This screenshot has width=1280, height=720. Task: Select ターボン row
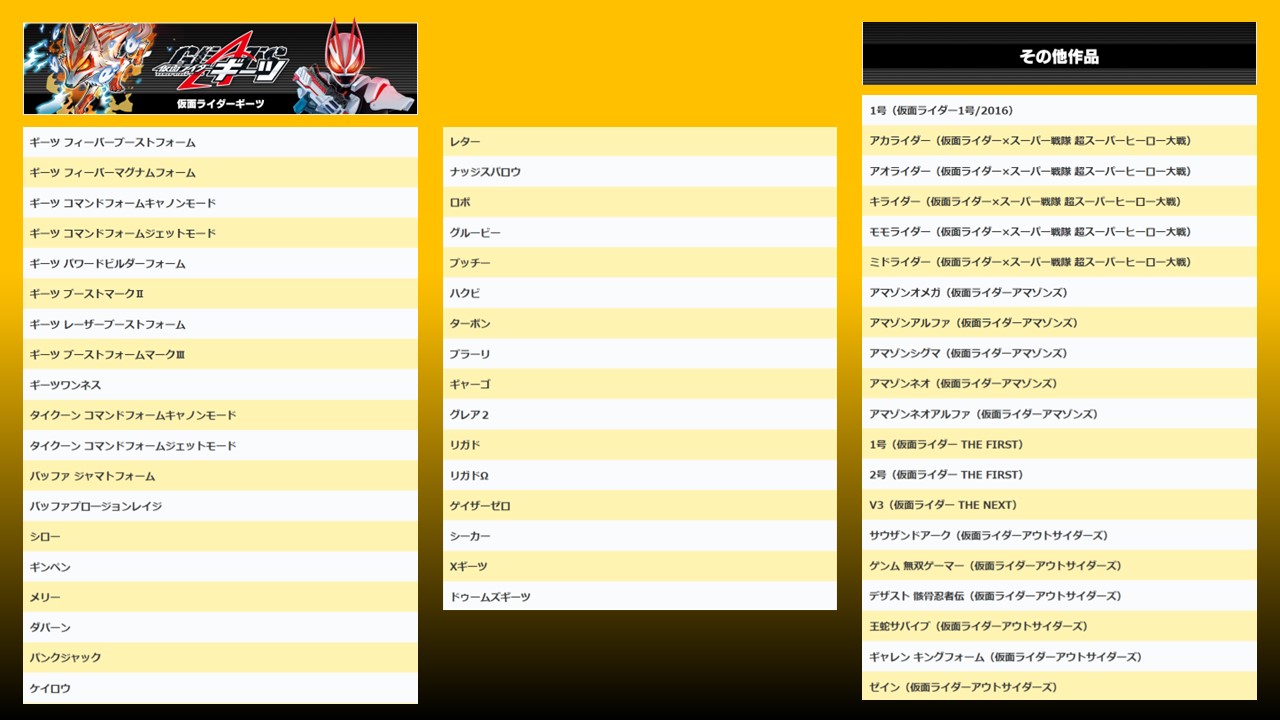(x=640, y=323)
